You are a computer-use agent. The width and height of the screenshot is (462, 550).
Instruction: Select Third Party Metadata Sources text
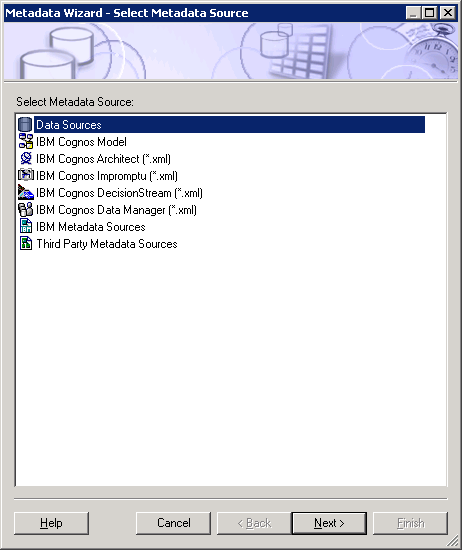tap(107, 244)
